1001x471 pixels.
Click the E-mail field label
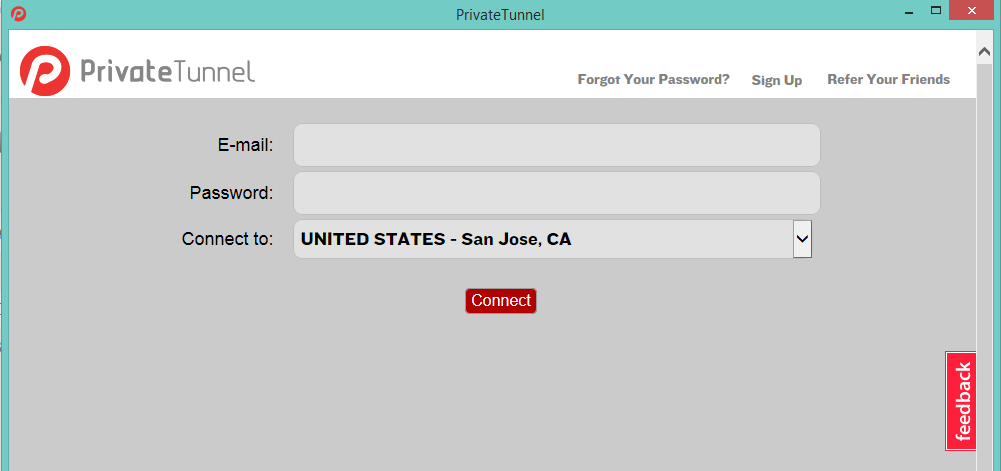245,145
